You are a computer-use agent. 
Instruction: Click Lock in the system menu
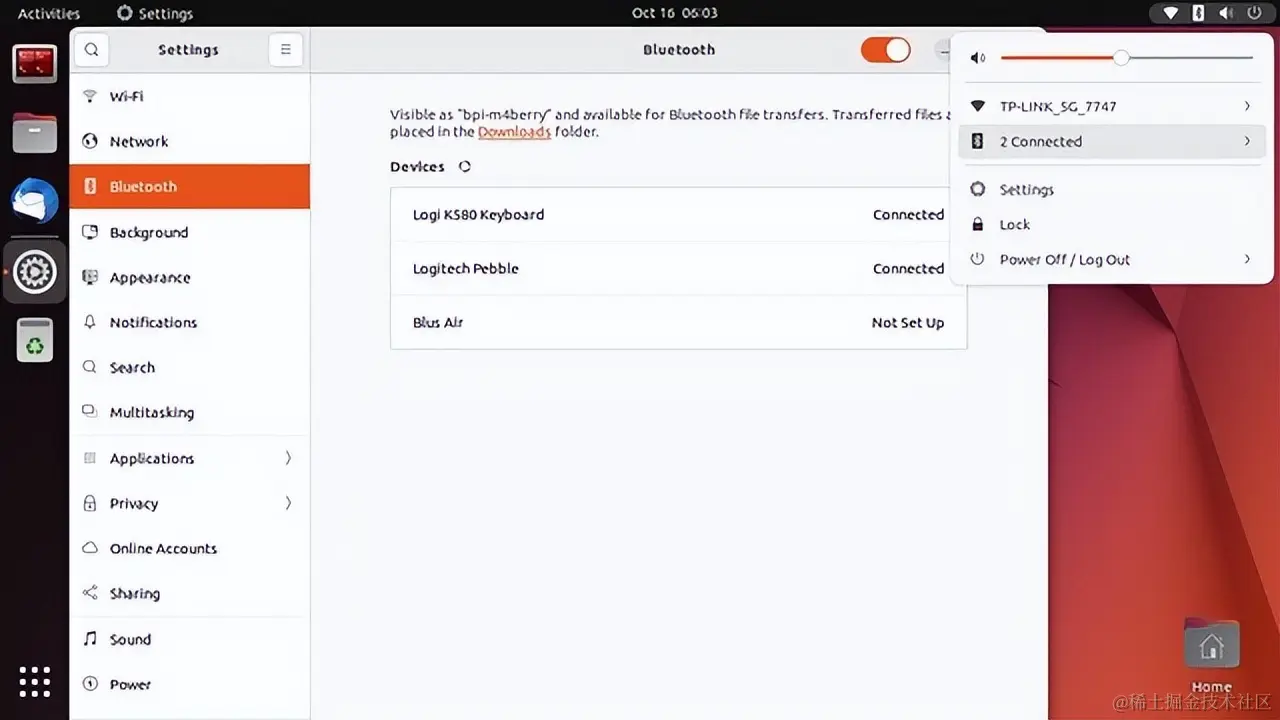pyautogui.click(x=1112, y=224)
